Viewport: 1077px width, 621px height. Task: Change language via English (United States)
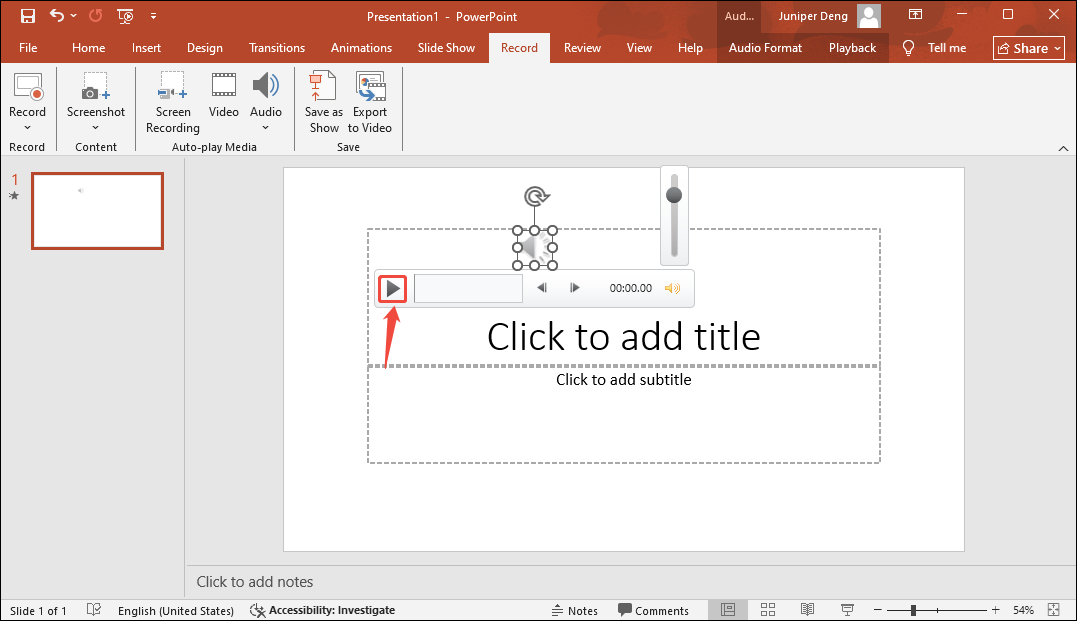pos(176,610)
